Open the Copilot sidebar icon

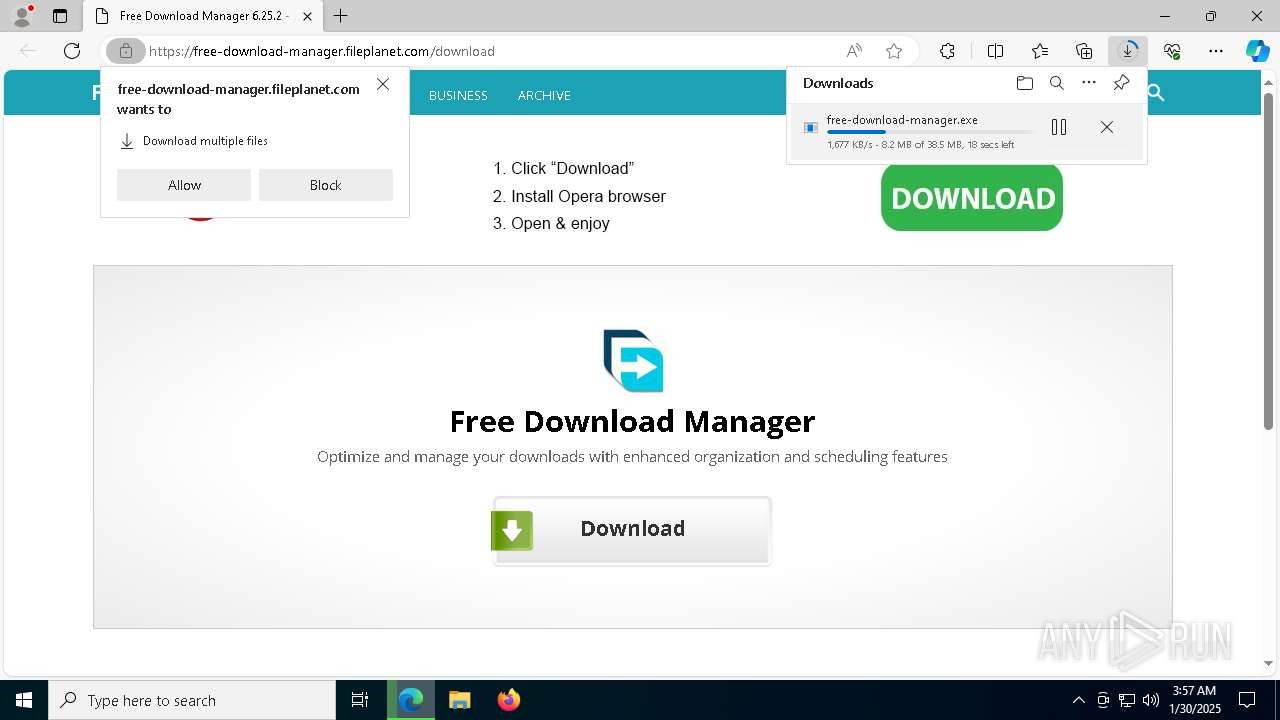[x=1257, y=51]
